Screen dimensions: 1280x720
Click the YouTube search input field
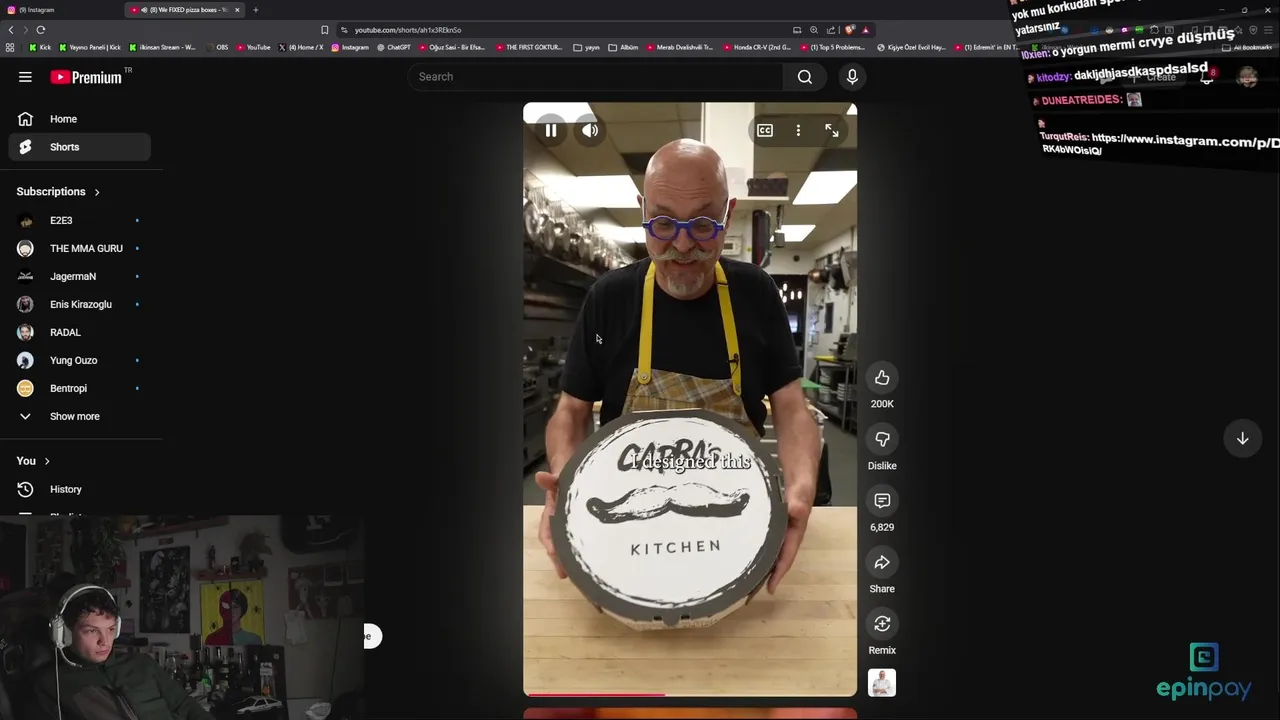pos(595,77)
